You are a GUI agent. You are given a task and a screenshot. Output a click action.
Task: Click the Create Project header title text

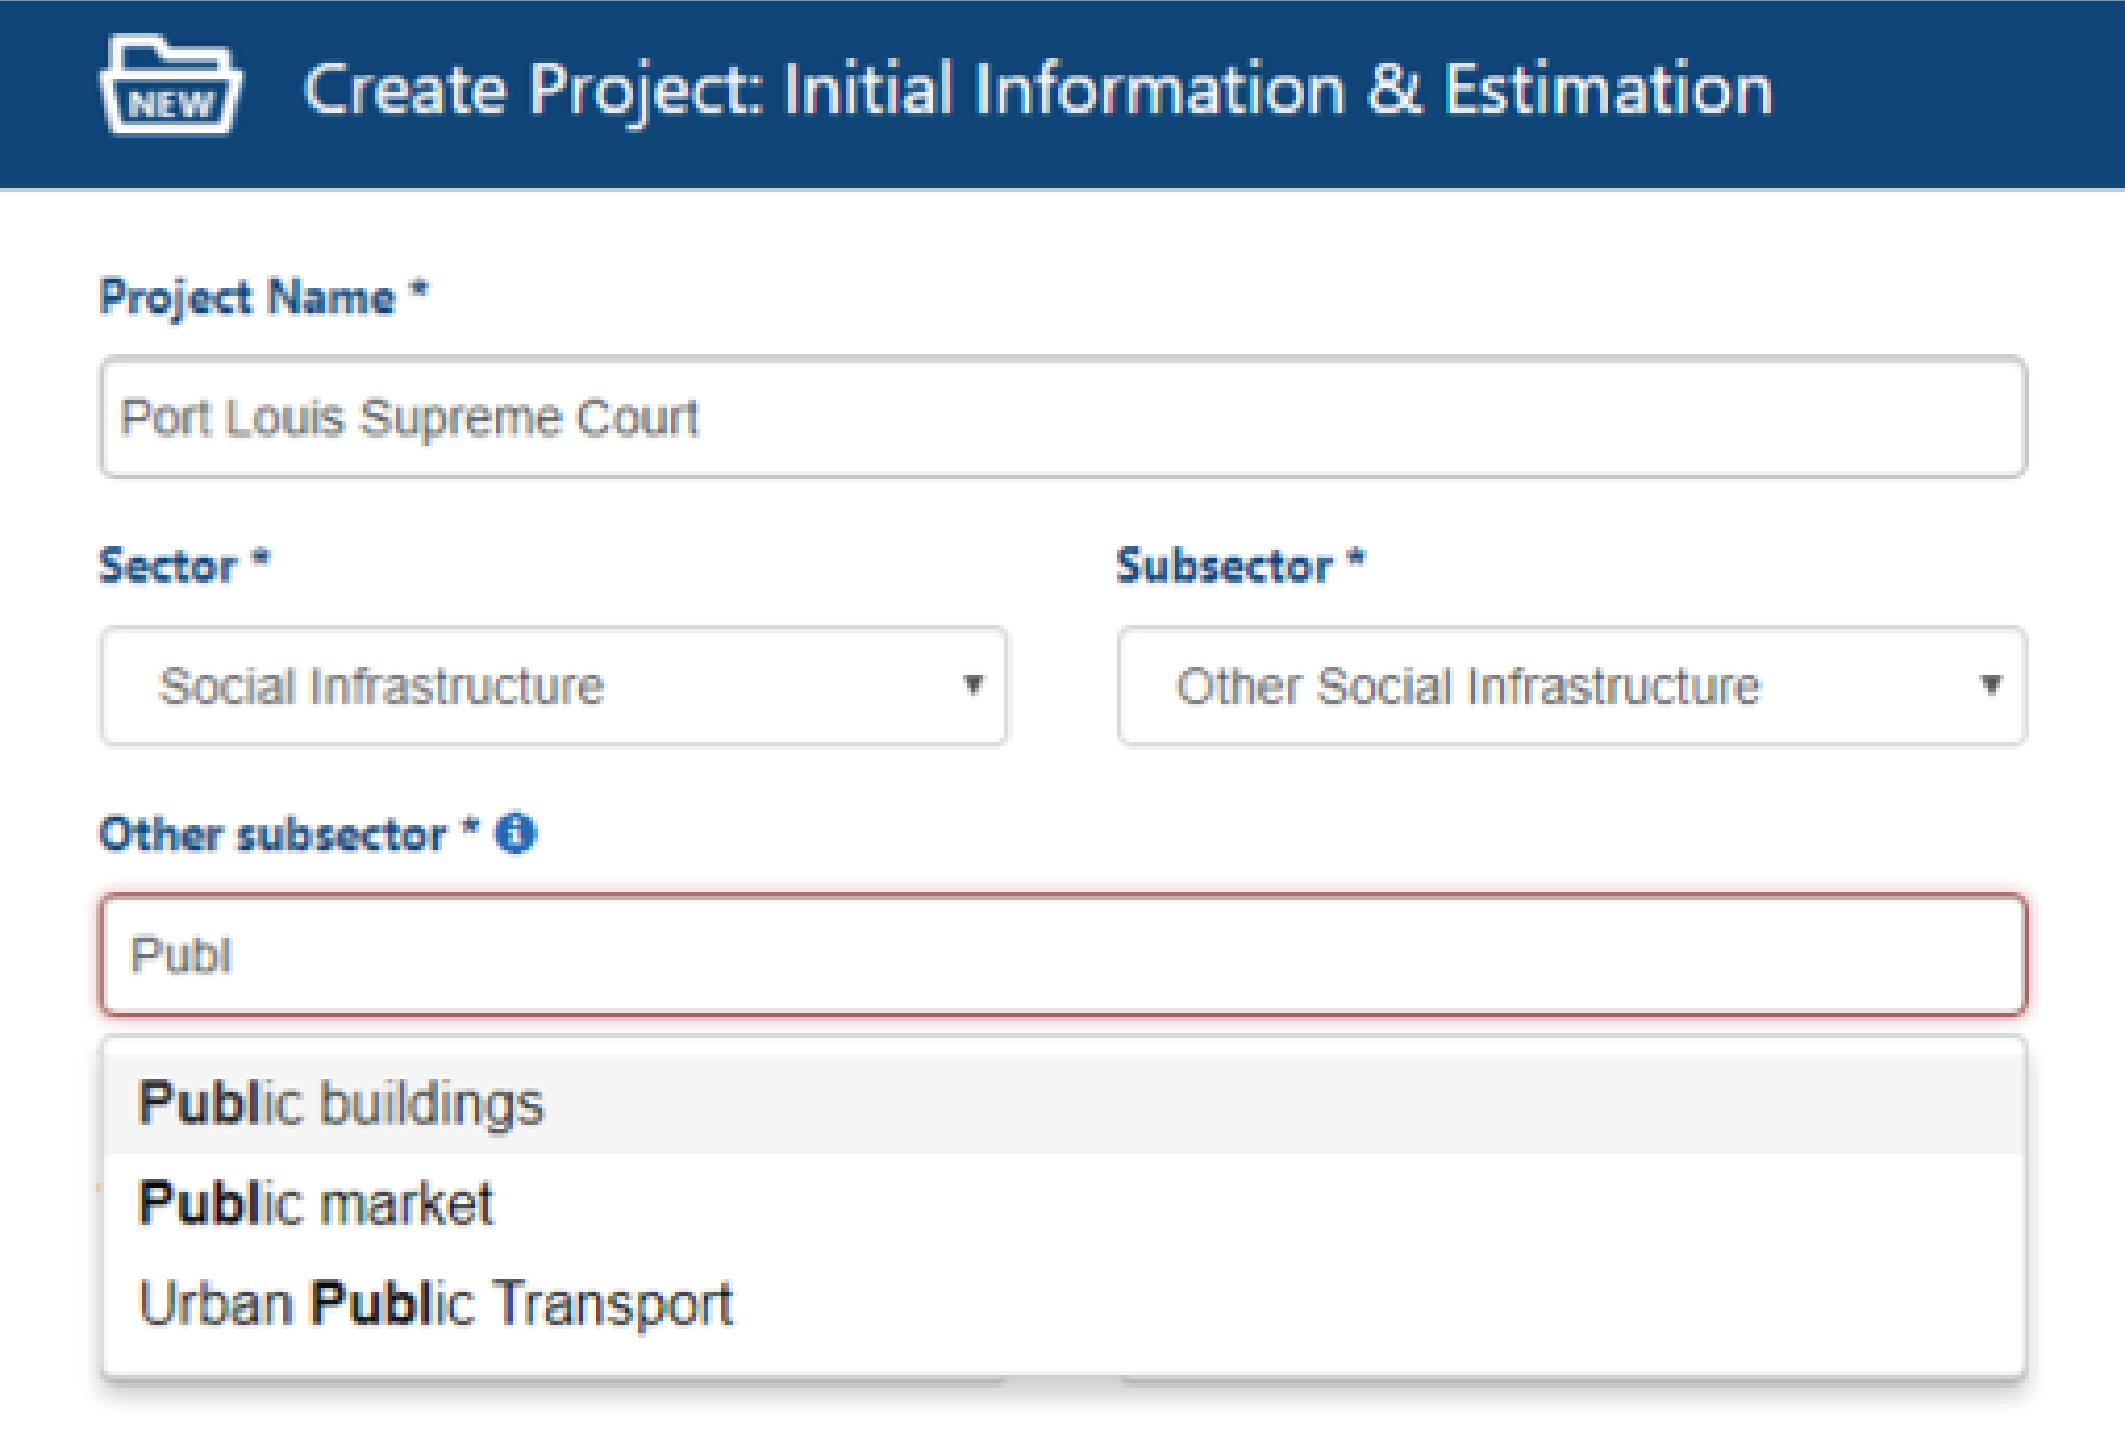pos(1038,90)
